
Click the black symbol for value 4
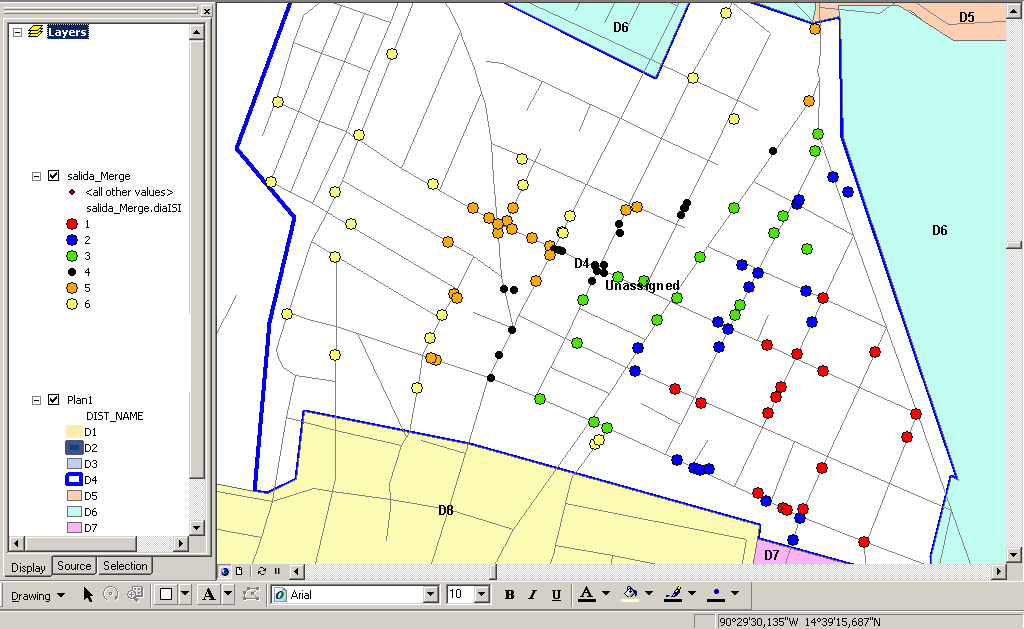click(72, 272)
